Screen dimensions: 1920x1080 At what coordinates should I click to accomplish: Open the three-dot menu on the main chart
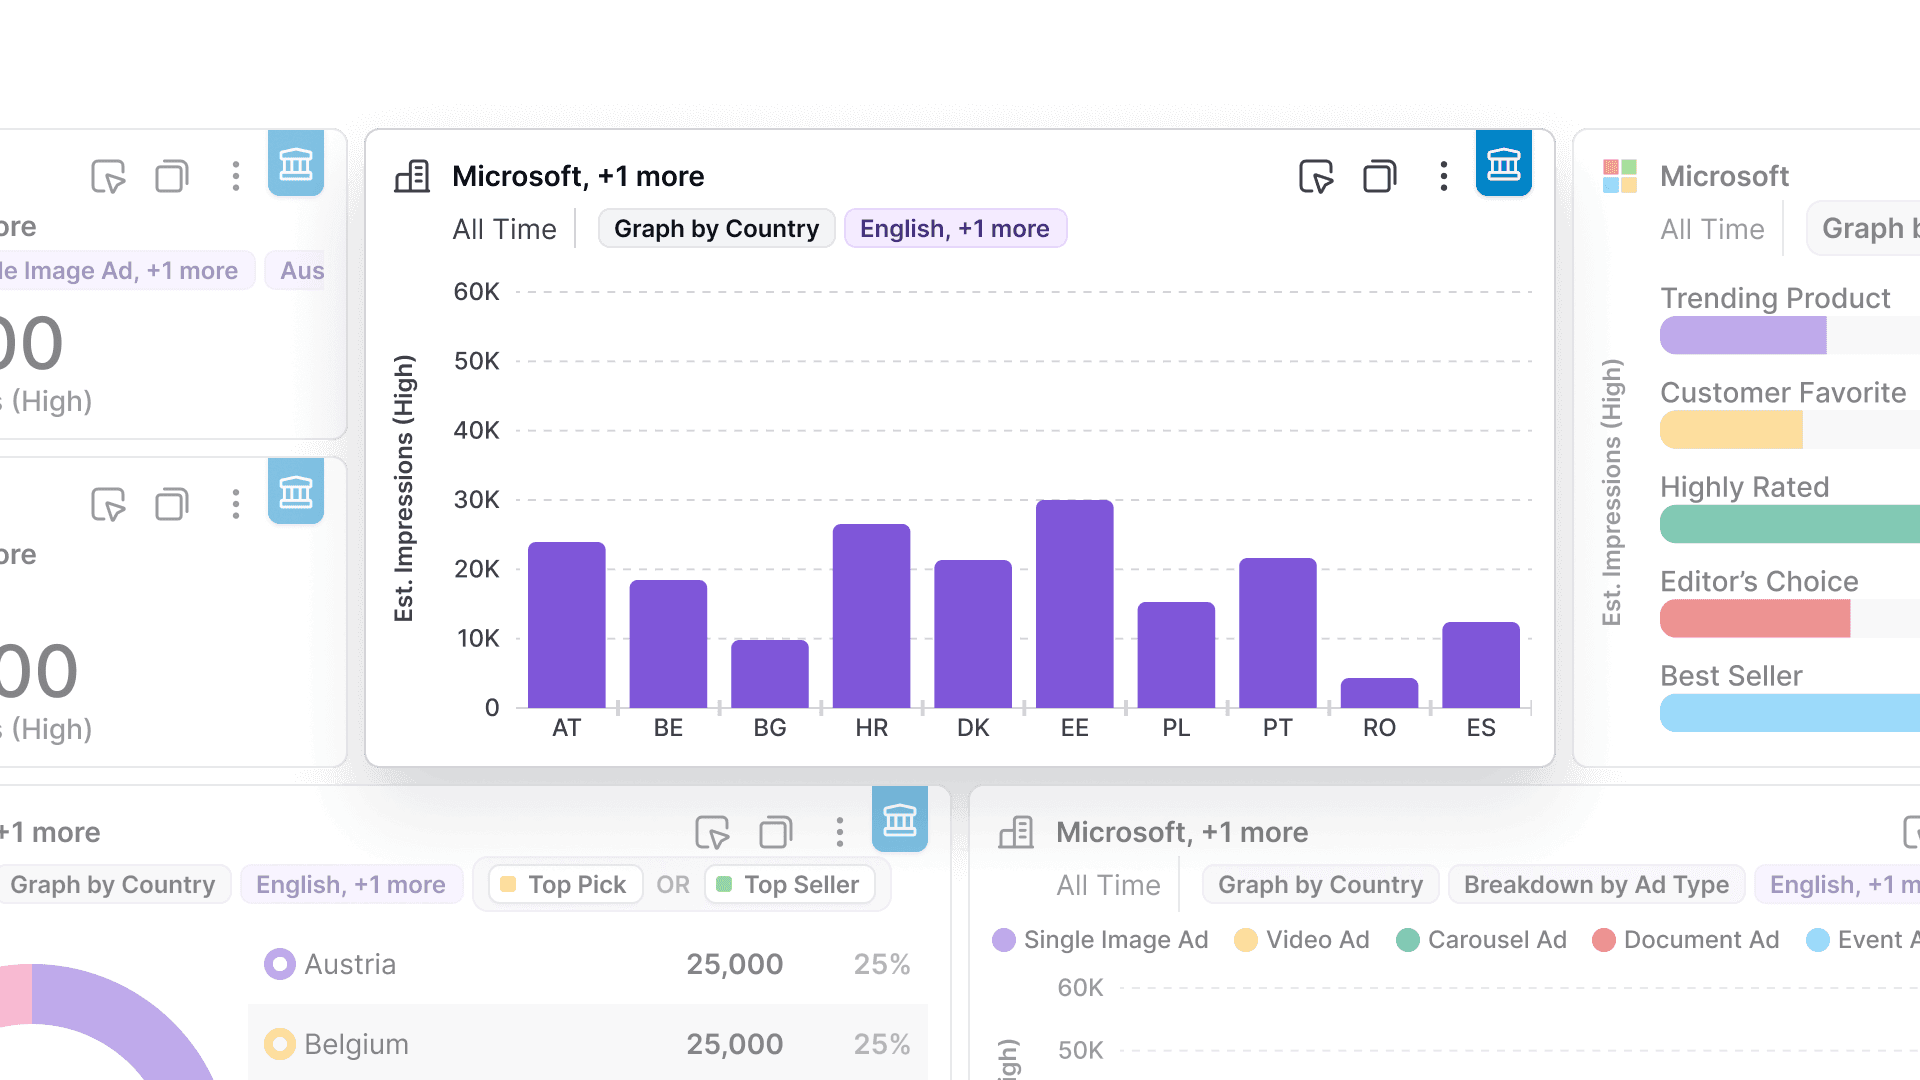coord(1443,176)
